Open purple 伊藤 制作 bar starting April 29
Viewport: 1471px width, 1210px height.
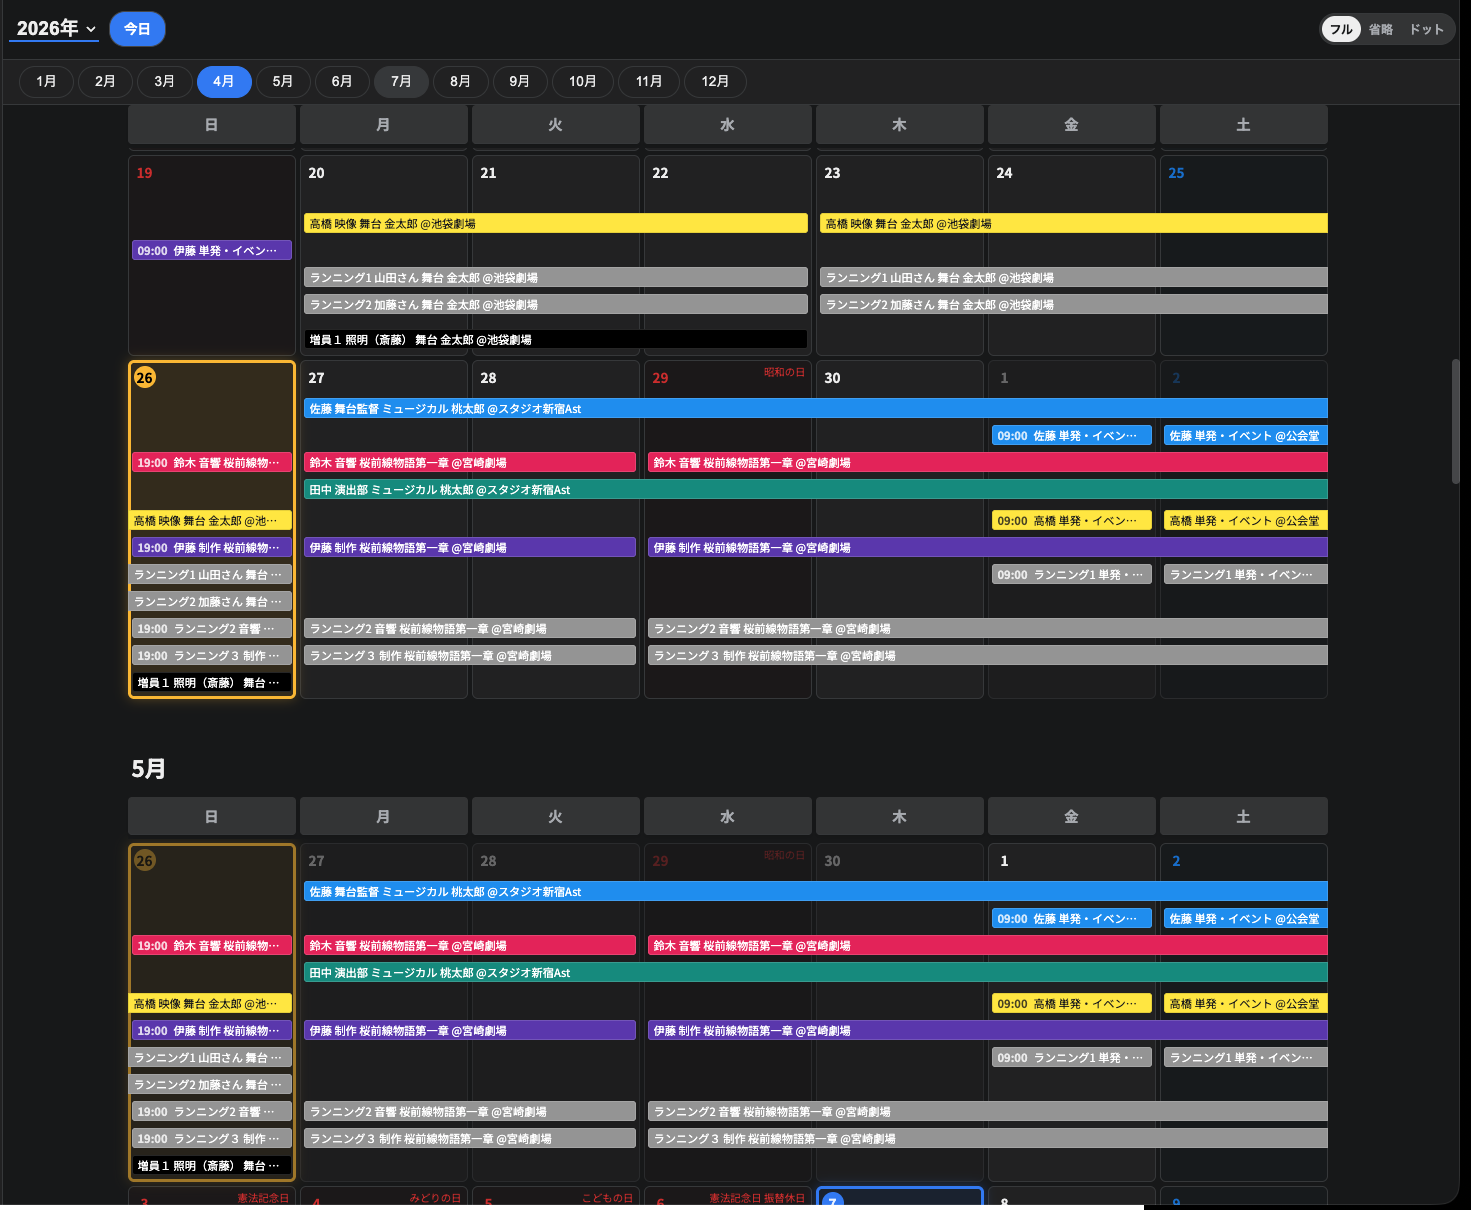coord(988,547)
